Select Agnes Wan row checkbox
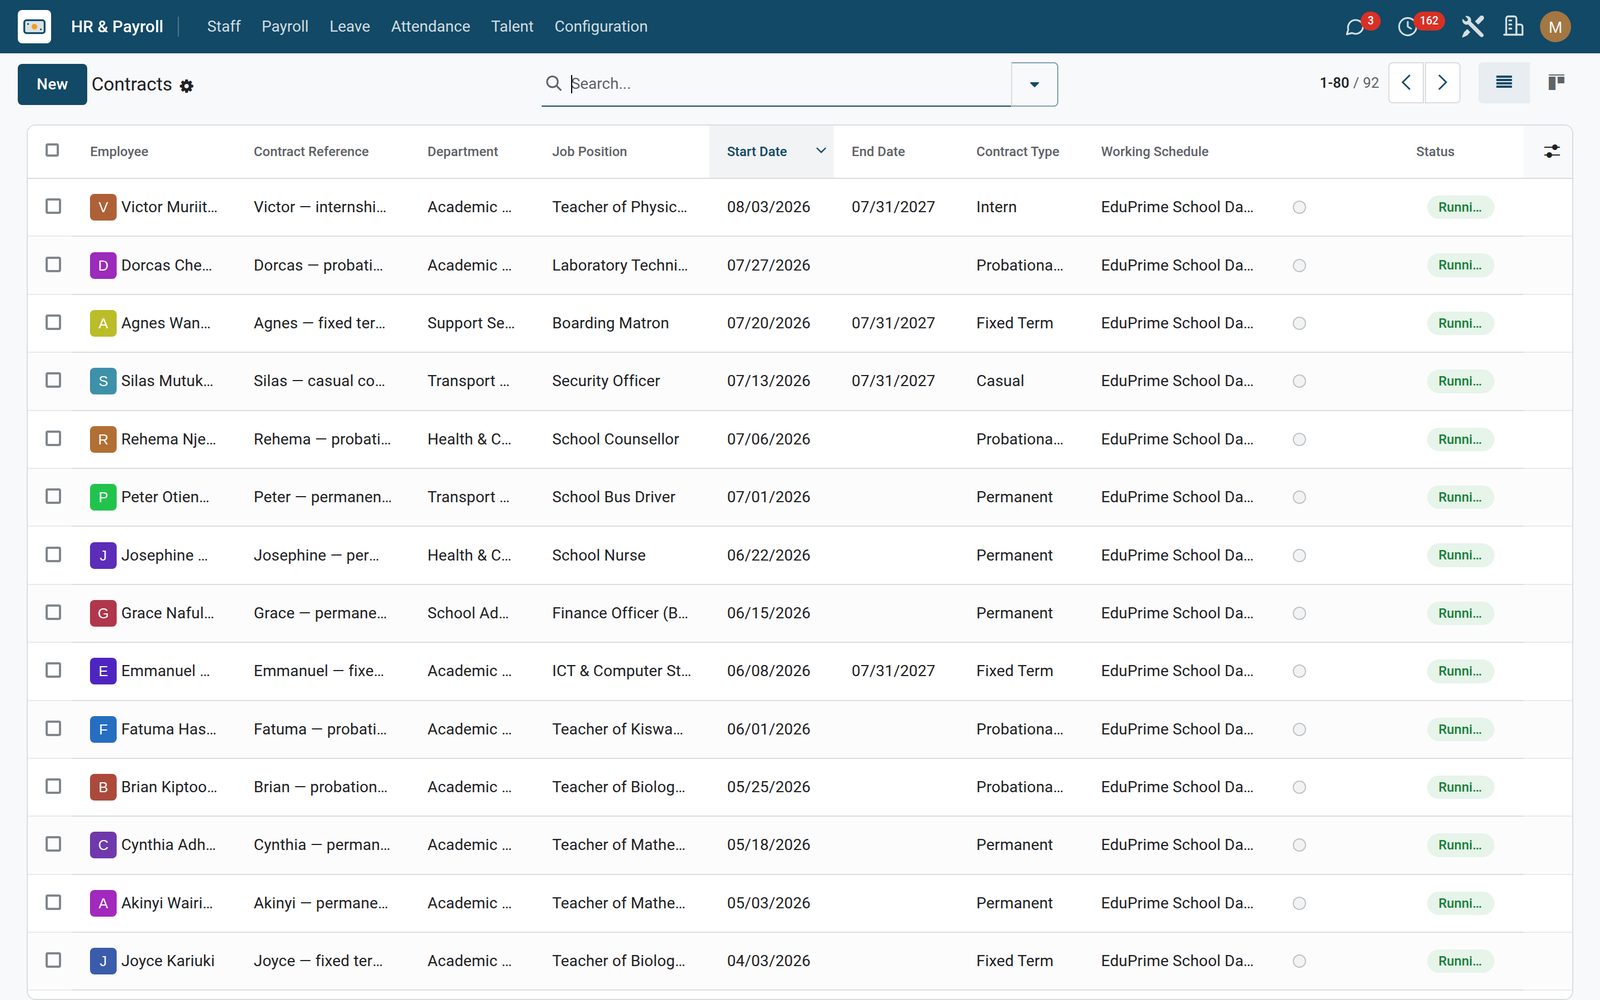This screenshot has height=1000, width=1600. 53,322
